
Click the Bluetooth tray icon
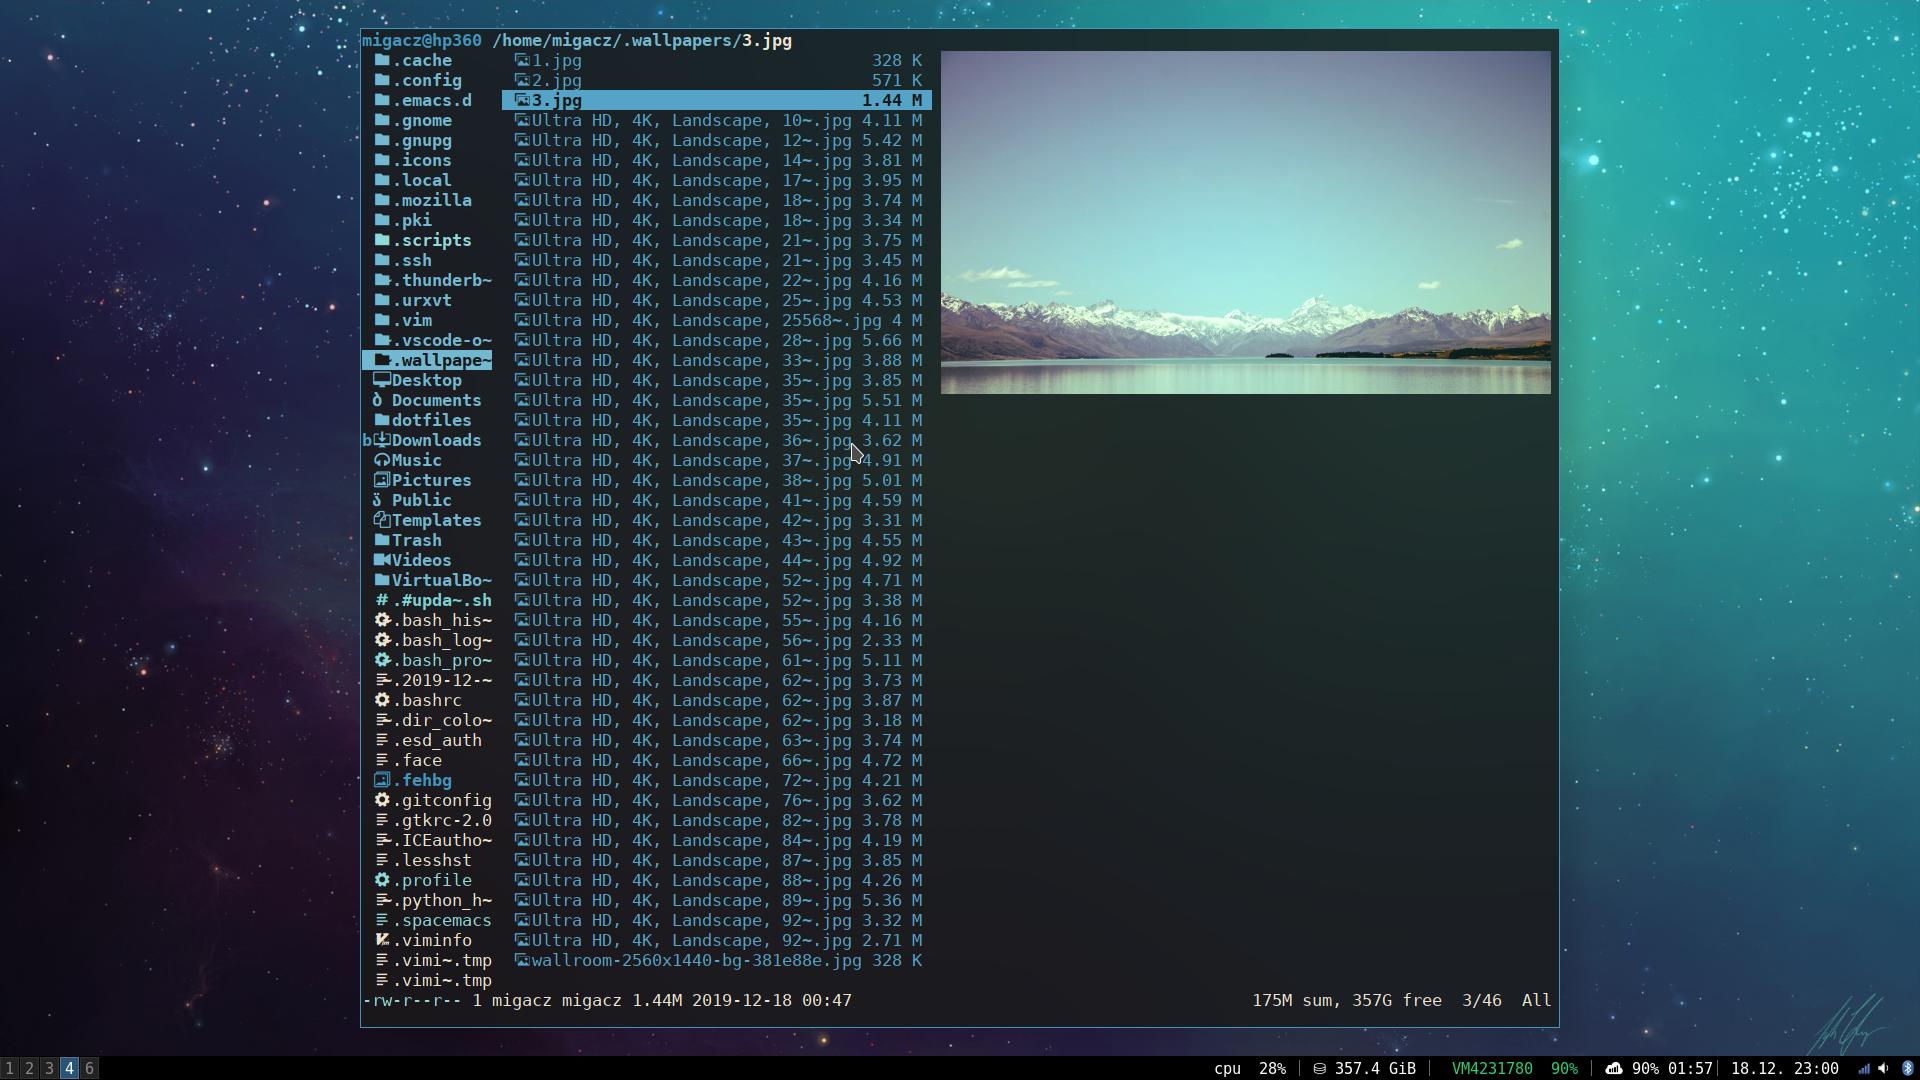(x=1907, y=1068)
